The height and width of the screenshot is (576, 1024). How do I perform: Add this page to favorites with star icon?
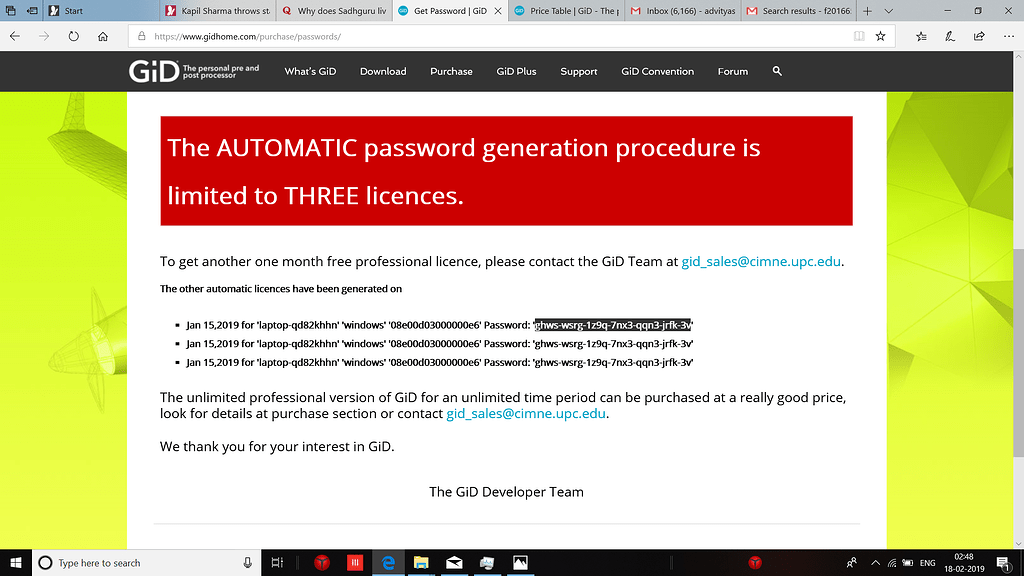pyautogui.click(x=879, y=35)
